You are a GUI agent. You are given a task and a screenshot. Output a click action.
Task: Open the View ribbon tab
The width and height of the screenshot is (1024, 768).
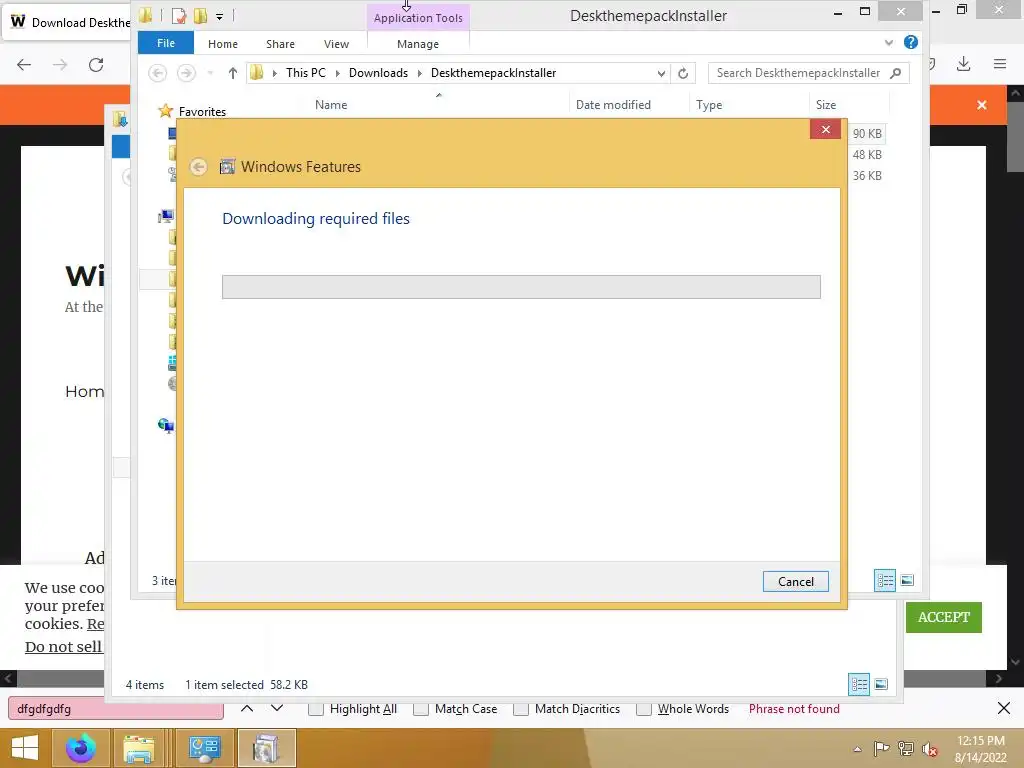coord(336,44)
